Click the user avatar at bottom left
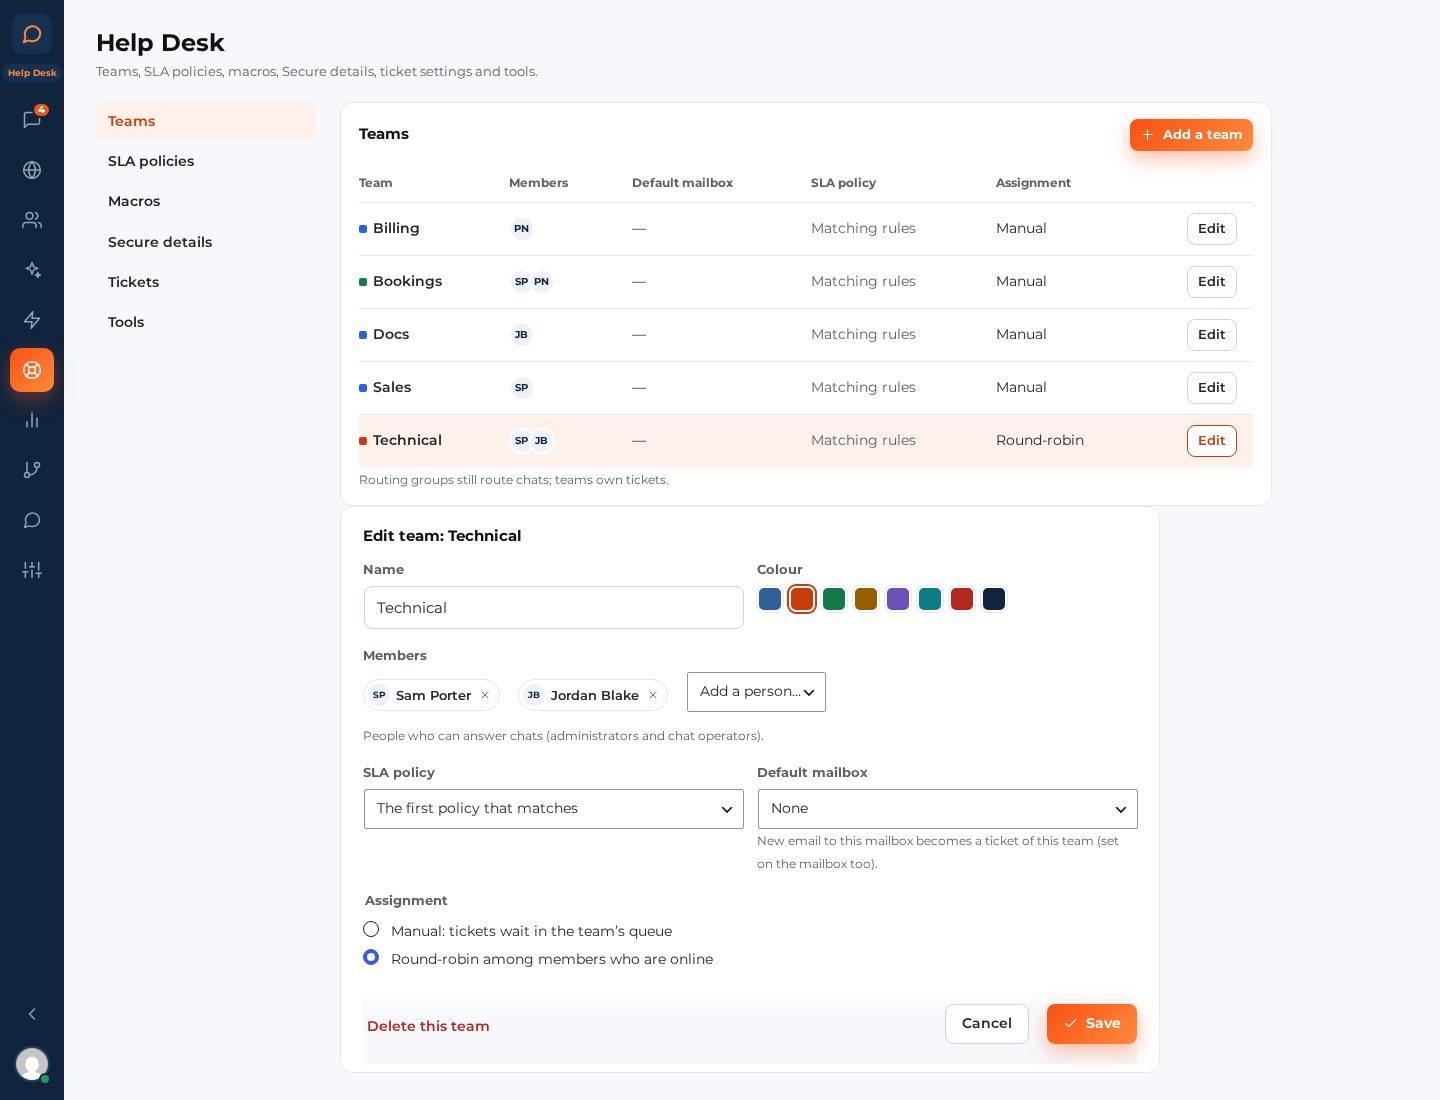1440x1100 pixels. (x=32, y=1064)
